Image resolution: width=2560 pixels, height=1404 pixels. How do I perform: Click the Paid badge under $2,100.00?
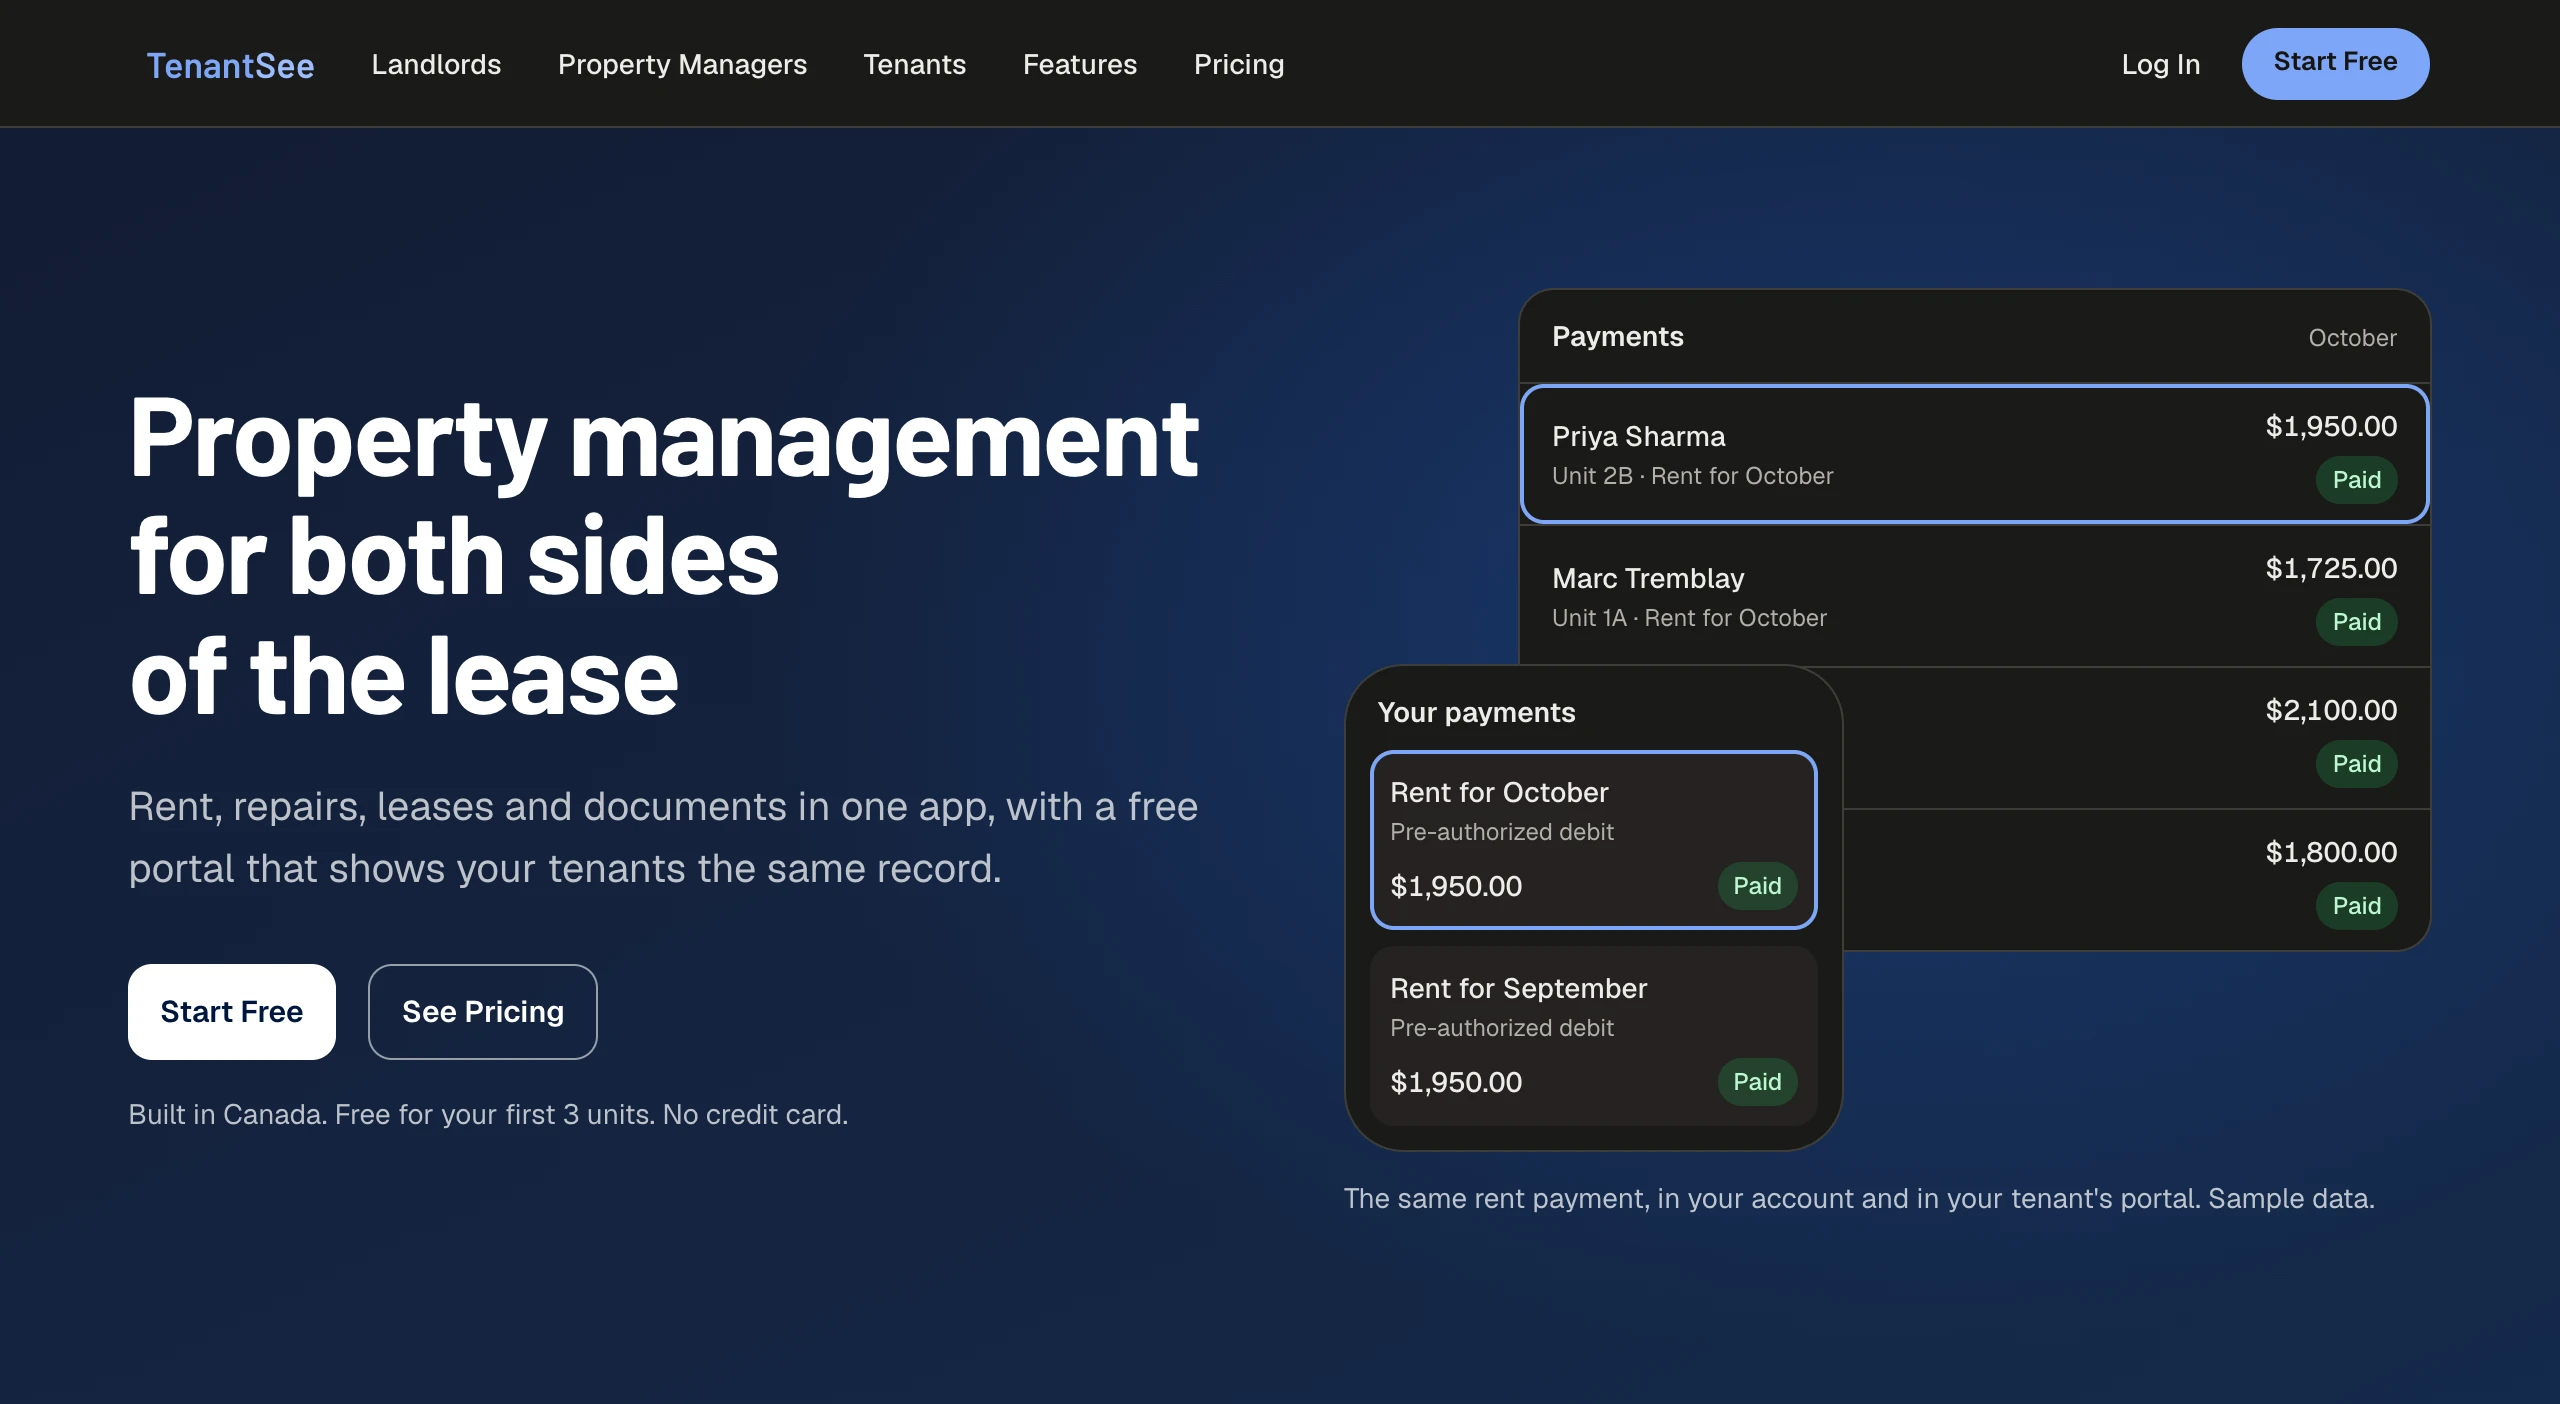pyautogui.click(x=2357, y=764)
